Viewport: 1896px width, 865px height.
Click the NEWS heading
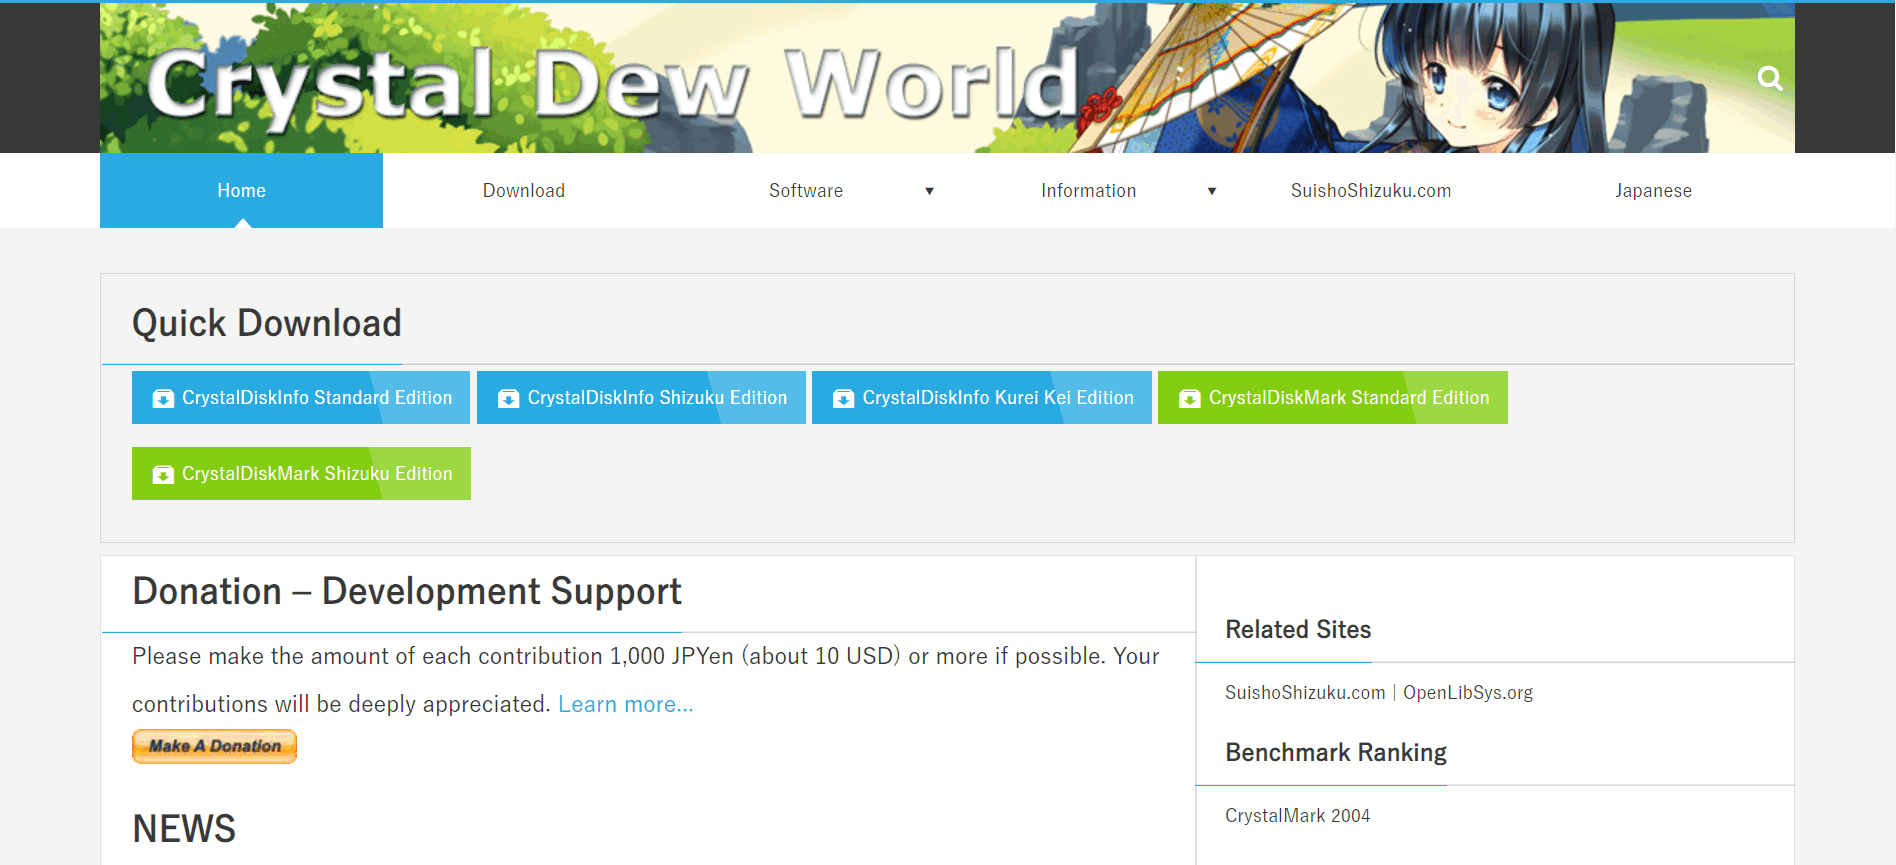click(x=184, y=828)
